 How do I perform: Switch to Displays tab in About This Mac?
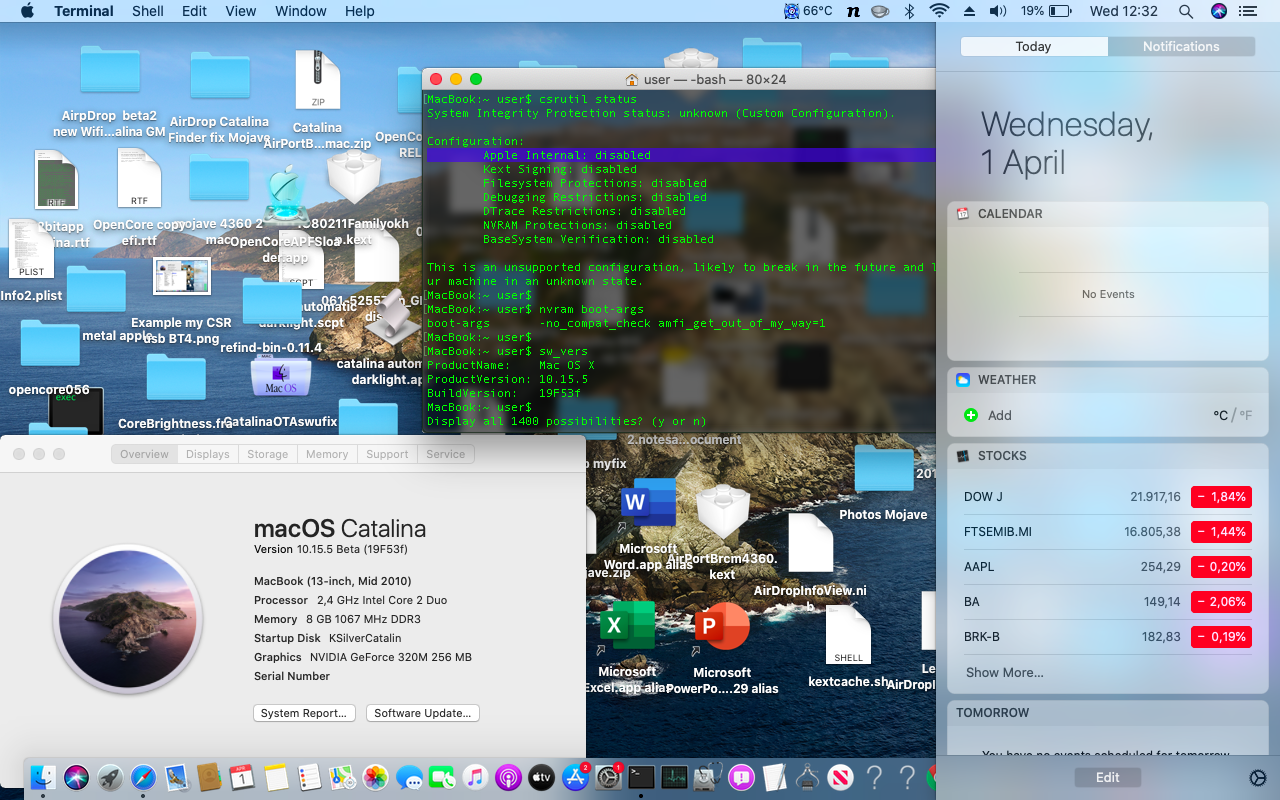click(208, 454)
